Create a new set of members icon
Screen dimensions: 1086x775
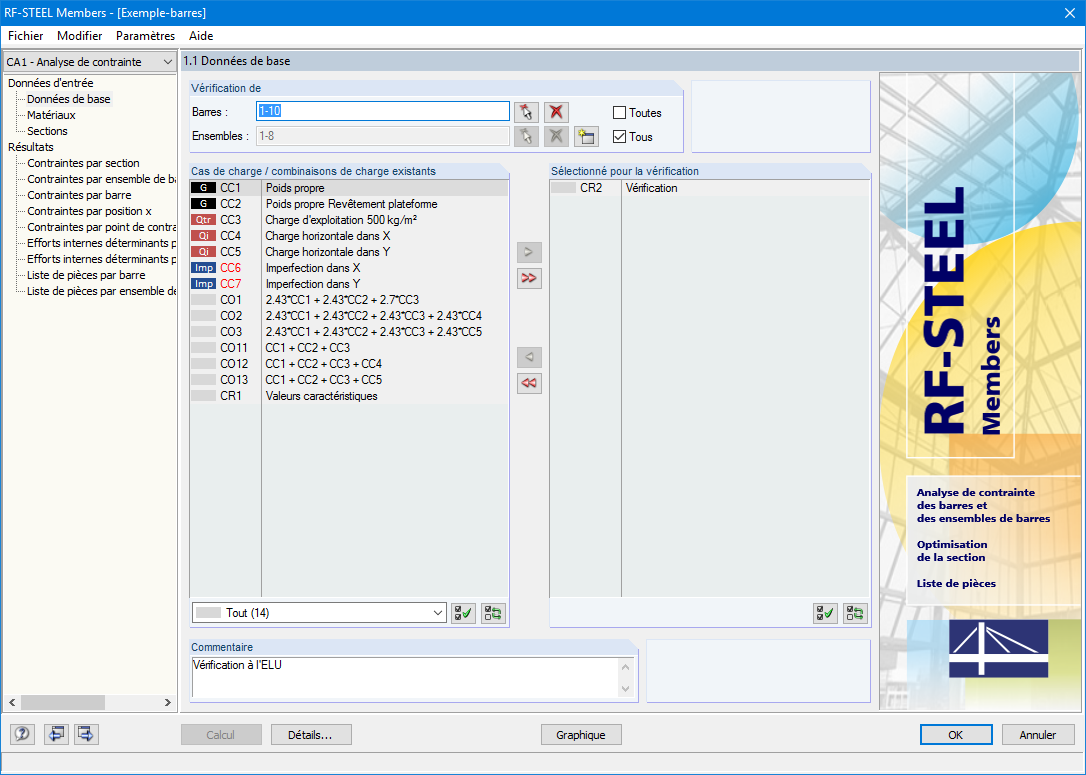point(586,136)
